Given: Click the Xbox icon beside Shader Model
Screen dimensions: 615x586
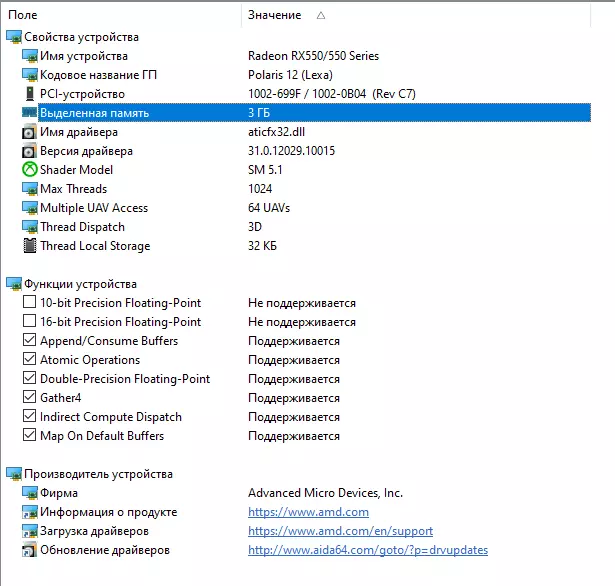Looking at the screenshot, I should click(x=29, y=170).
